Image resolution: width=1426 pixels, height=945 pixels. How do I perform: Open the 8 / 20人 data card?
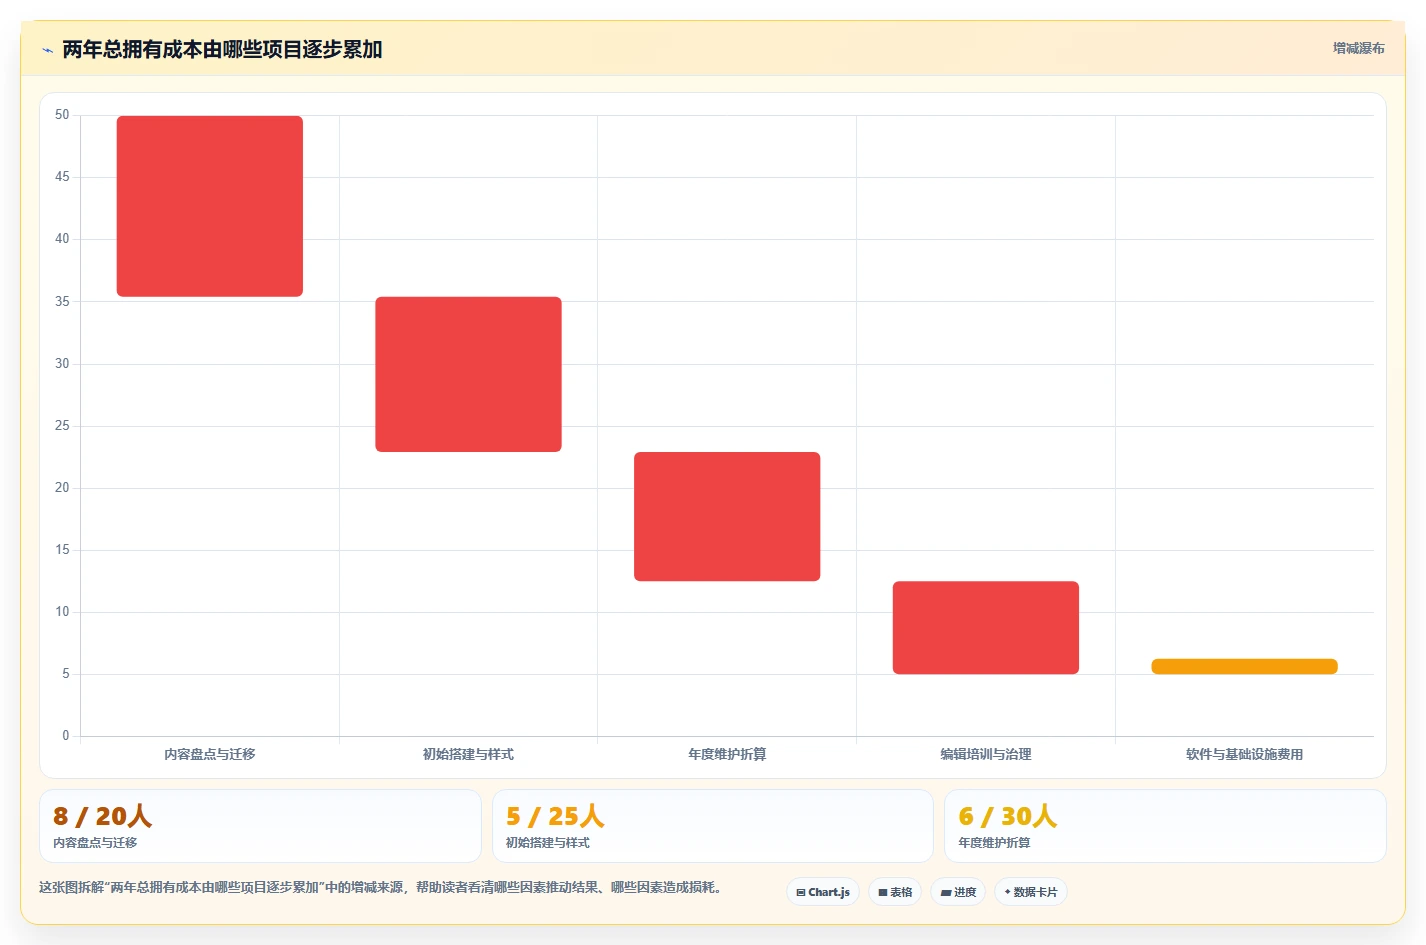point(260,826)
